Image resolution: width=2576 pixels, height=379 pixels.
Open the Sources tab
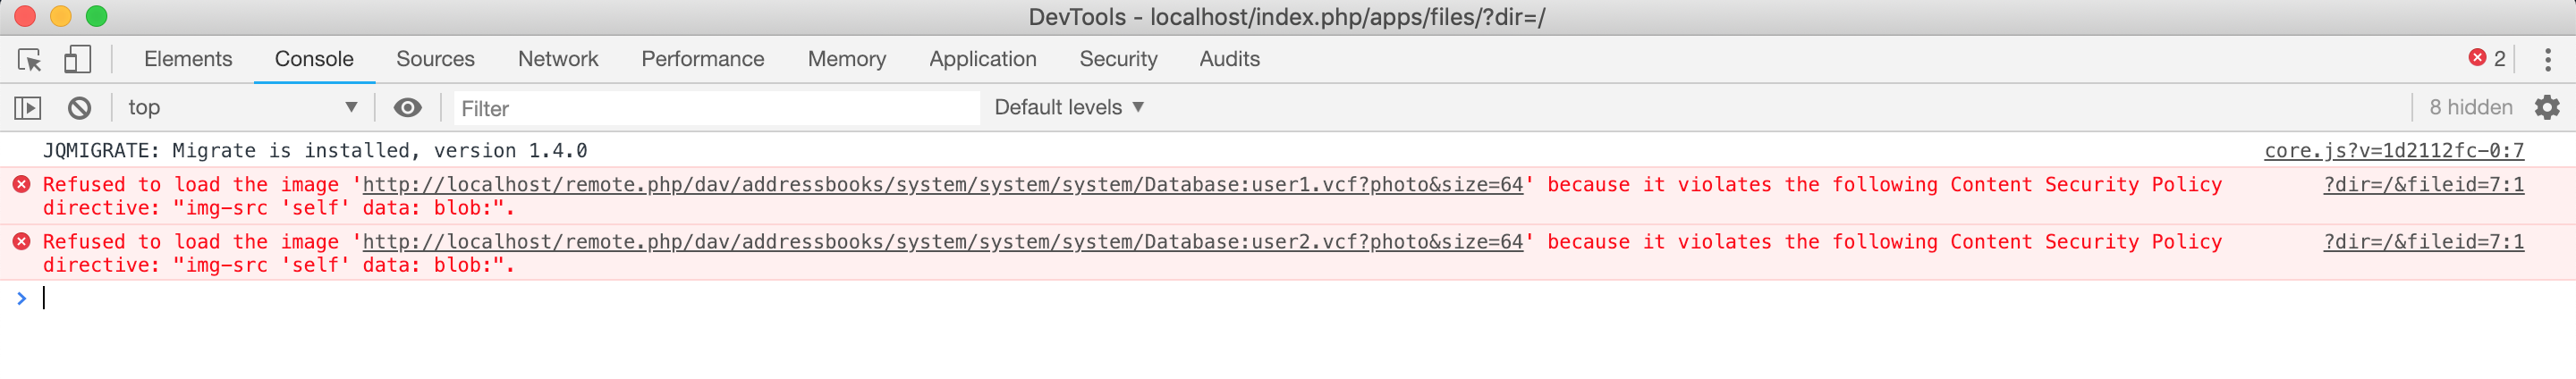pos(435,60)
